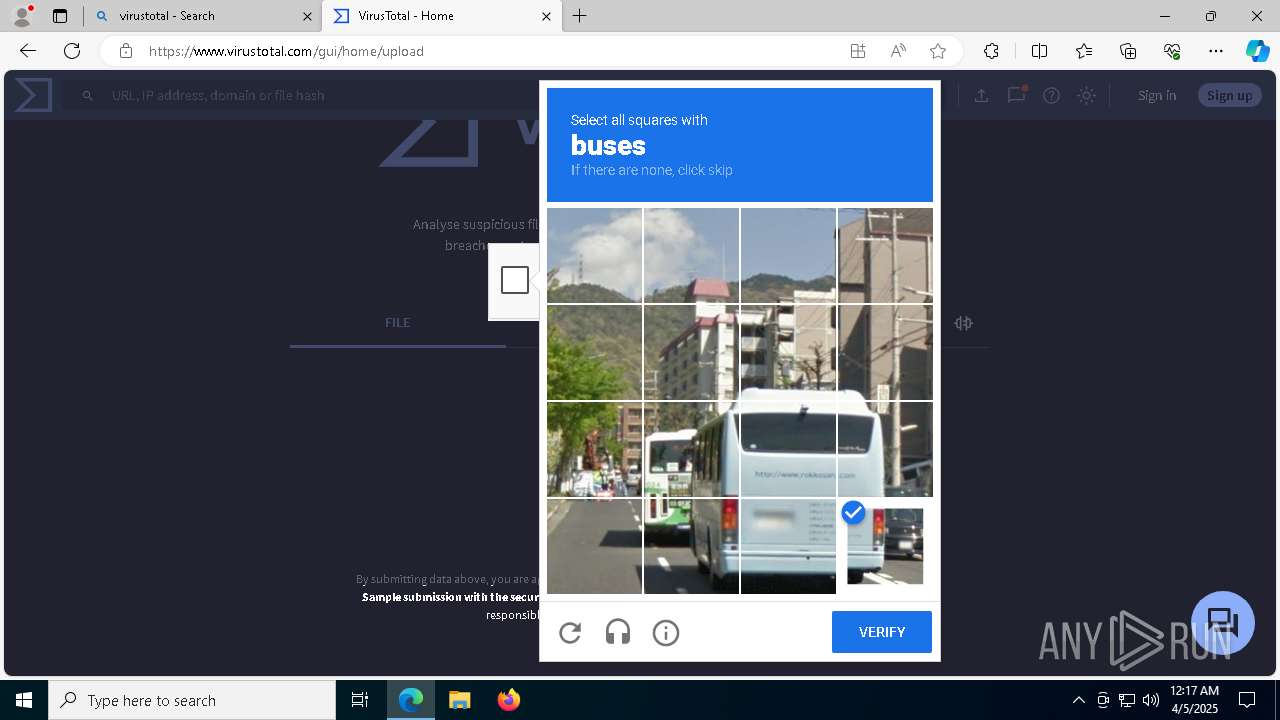Image resolution: width=1280 pixels, height=720 pixels.
Task: Open Windows notification center
Action: click(1247, 700)
